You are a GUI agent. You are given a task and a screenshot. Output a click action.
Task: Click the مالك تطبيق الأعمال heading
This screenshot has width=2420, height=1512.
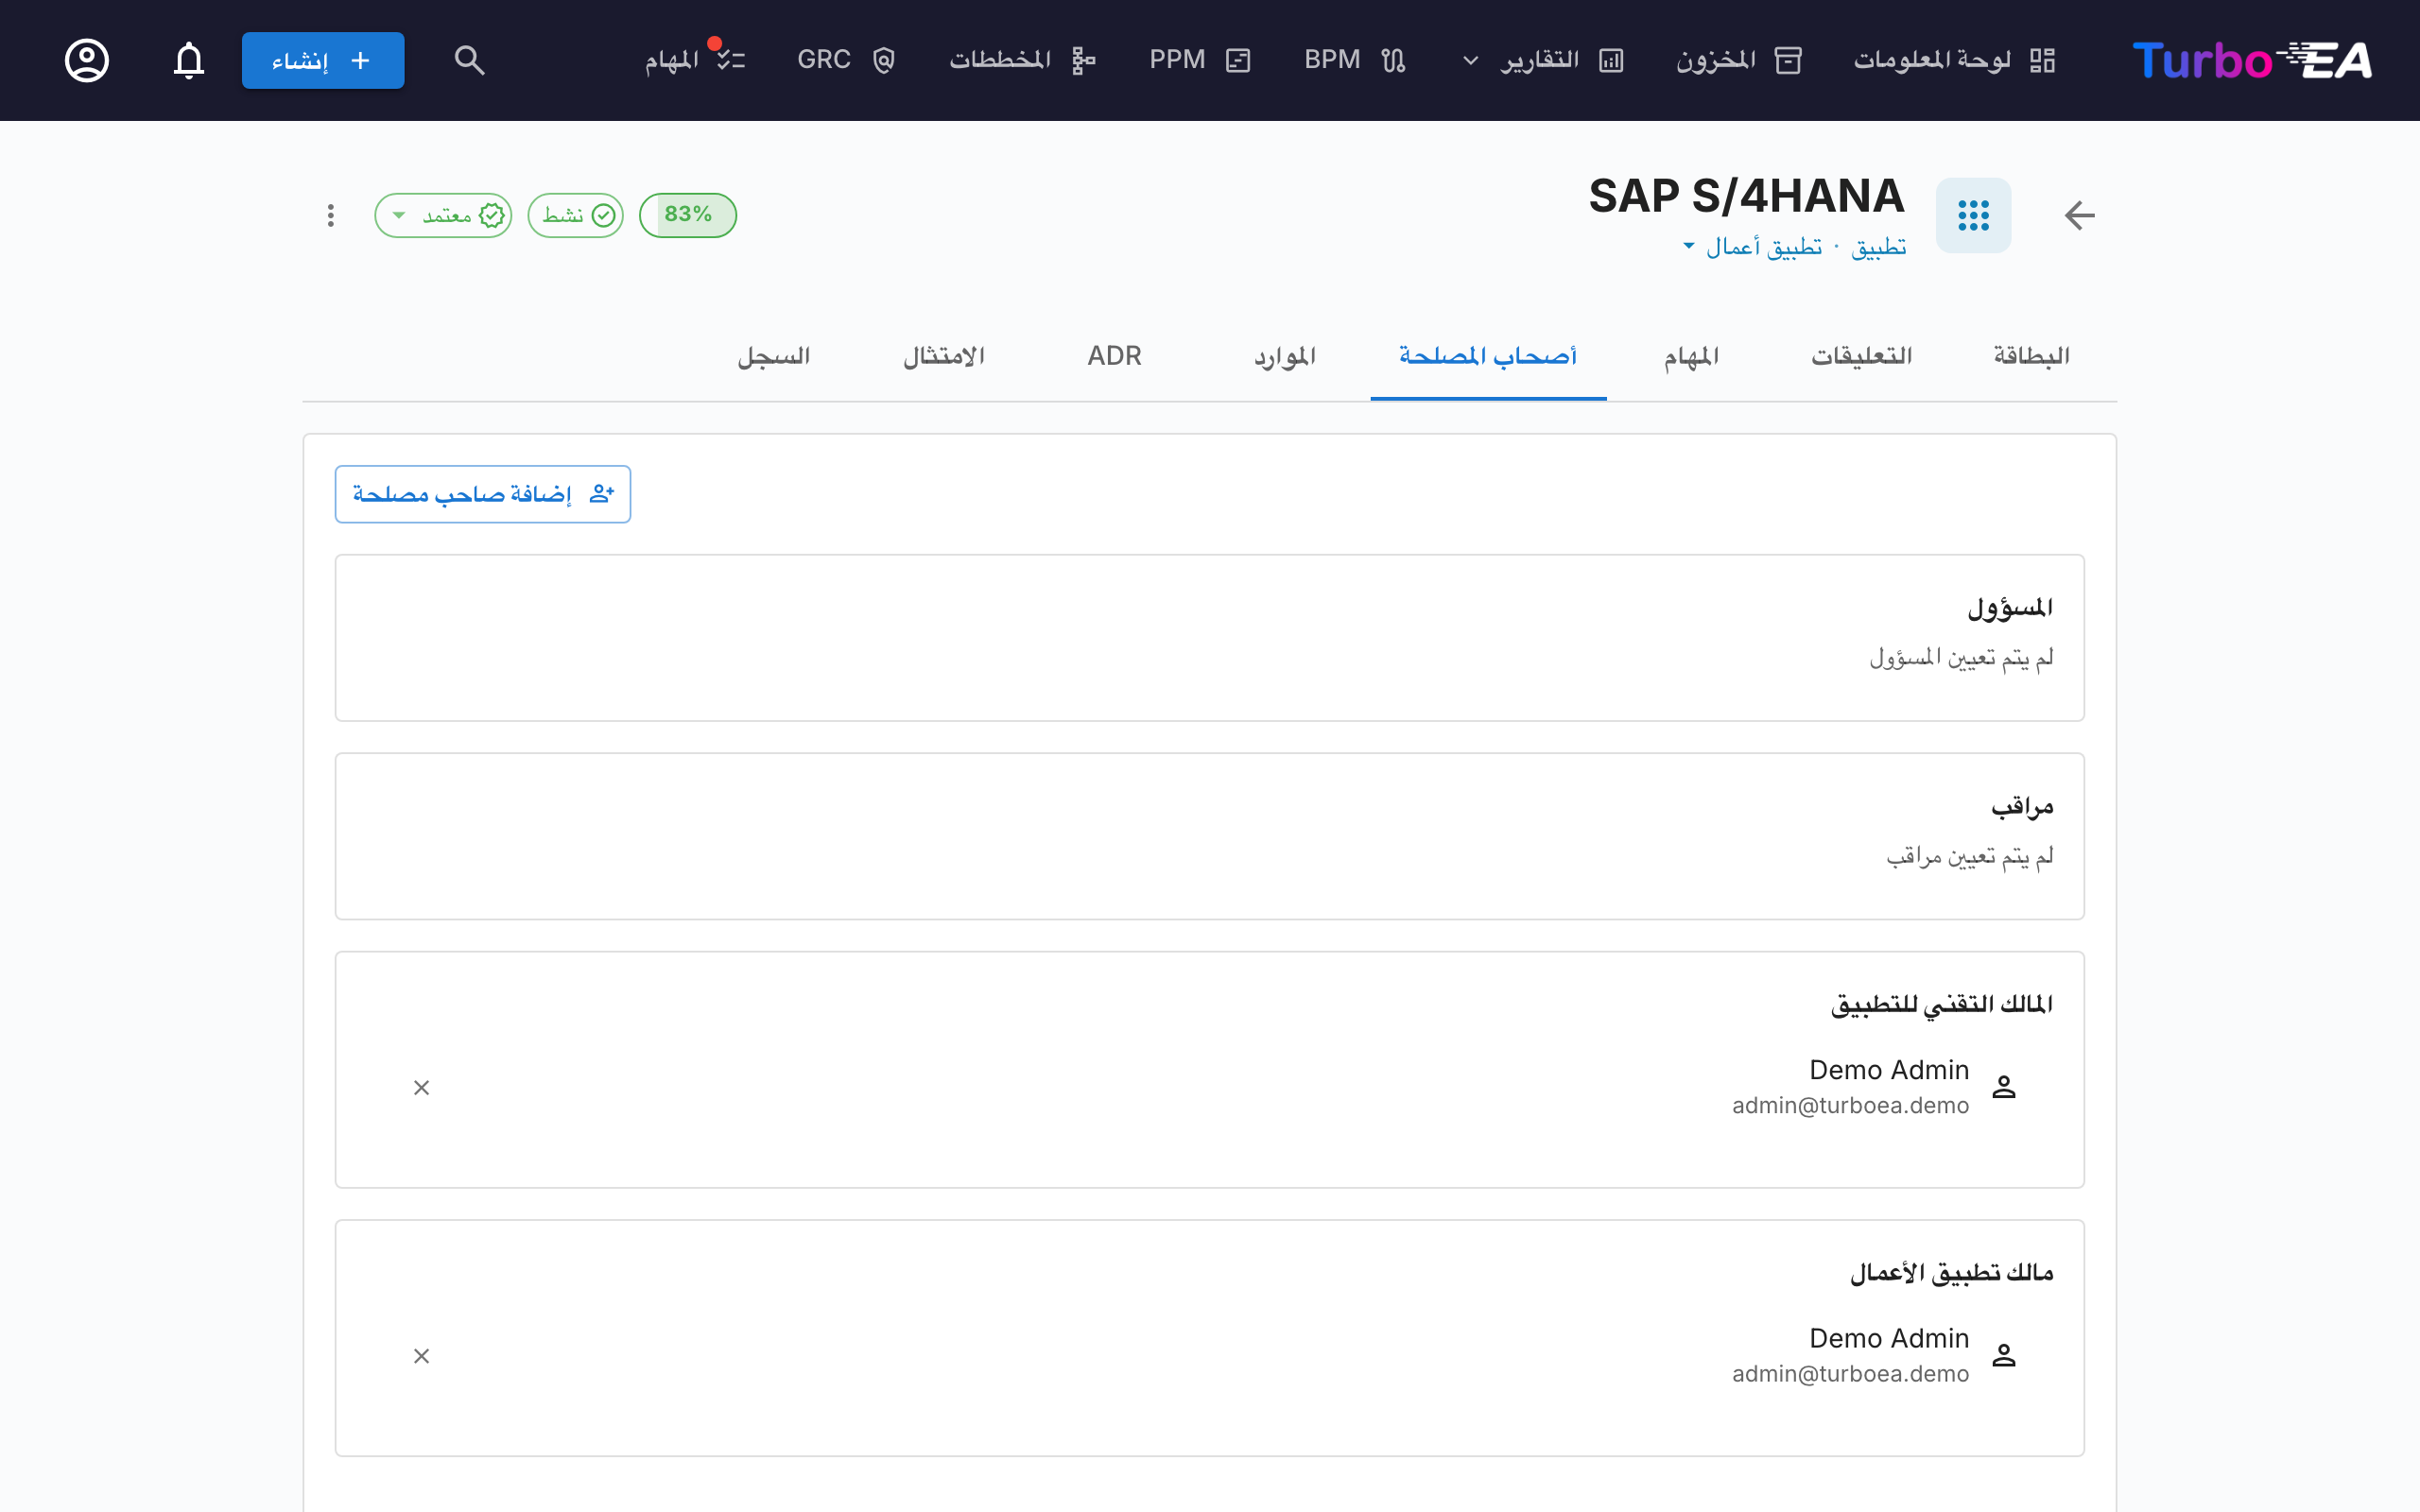tap(1951, 1272)
